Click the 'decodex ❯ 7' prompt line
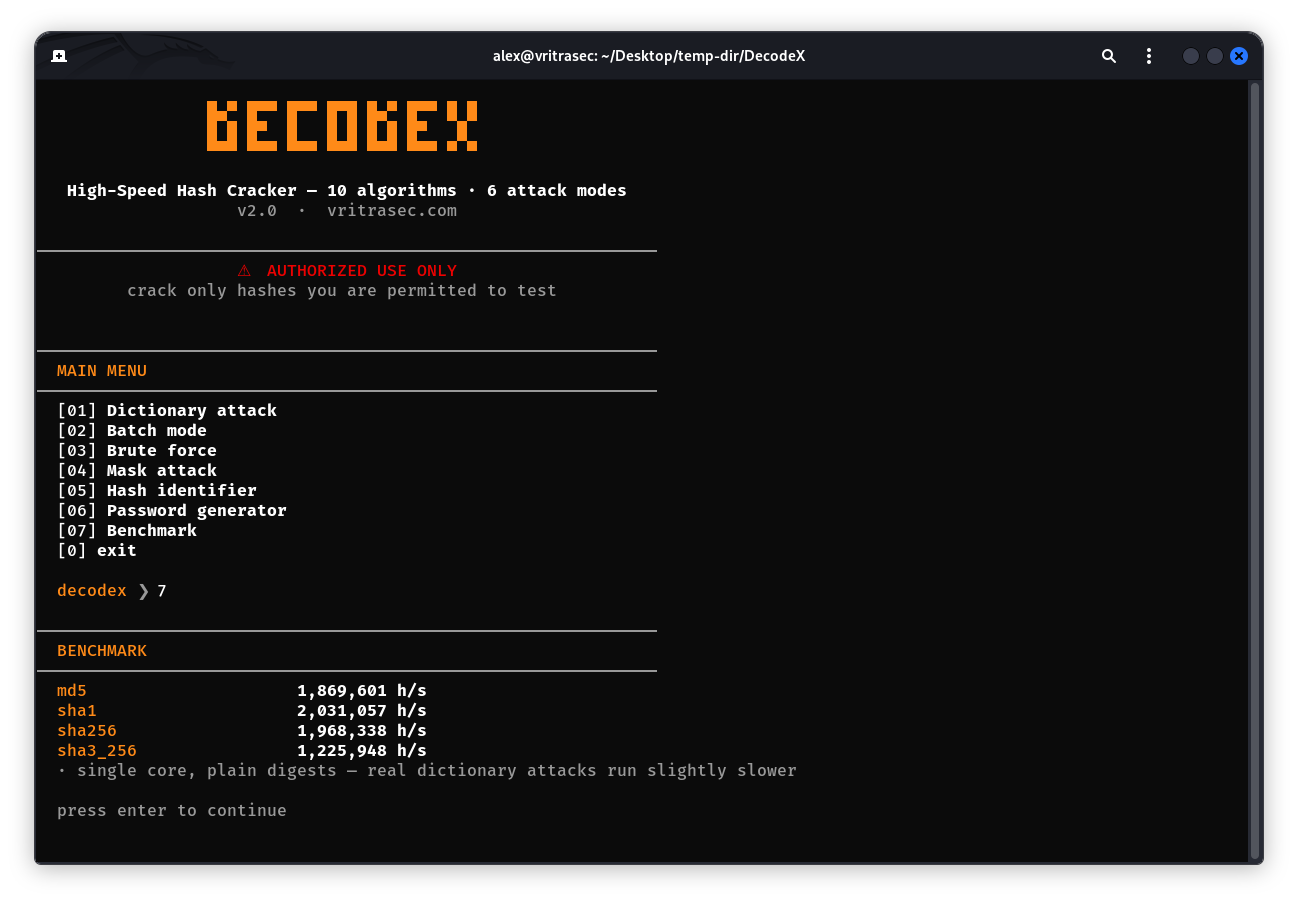 pyautogui.click(x=112, y=591)
